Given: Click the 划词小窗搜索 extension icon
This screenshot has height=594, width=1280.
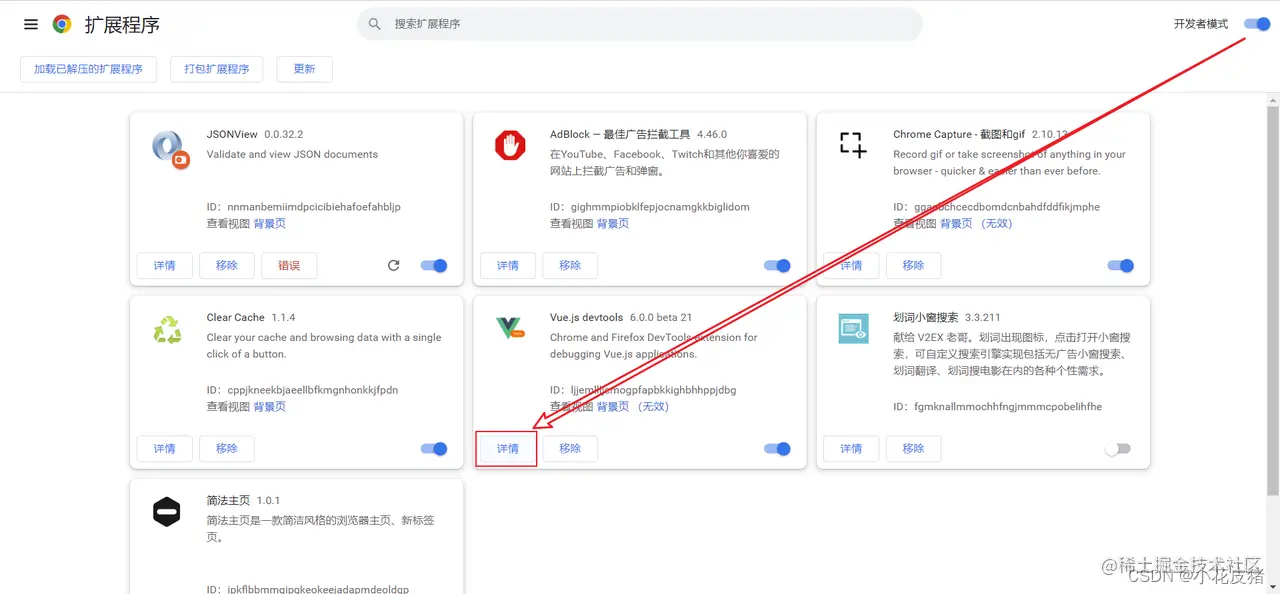Looking at the screenshot, I should click(x=853, y=328).
